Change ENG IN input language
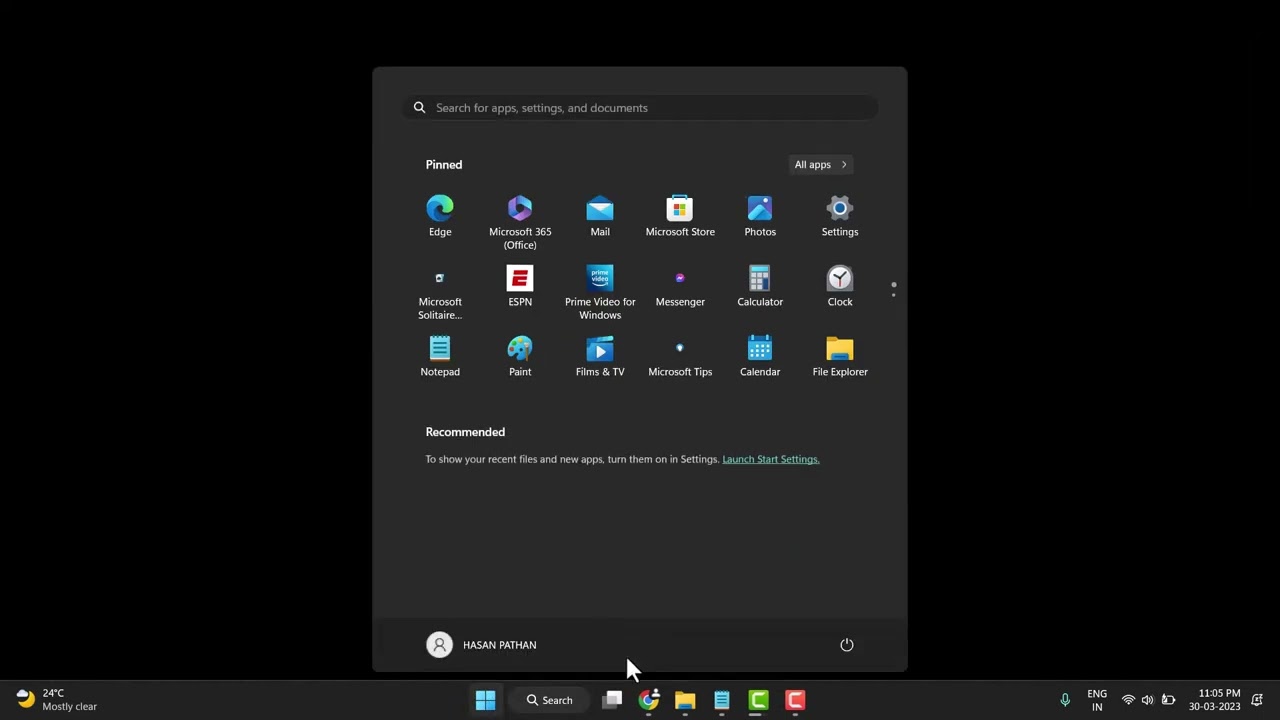1280x720 pixels. [1097, 700]
